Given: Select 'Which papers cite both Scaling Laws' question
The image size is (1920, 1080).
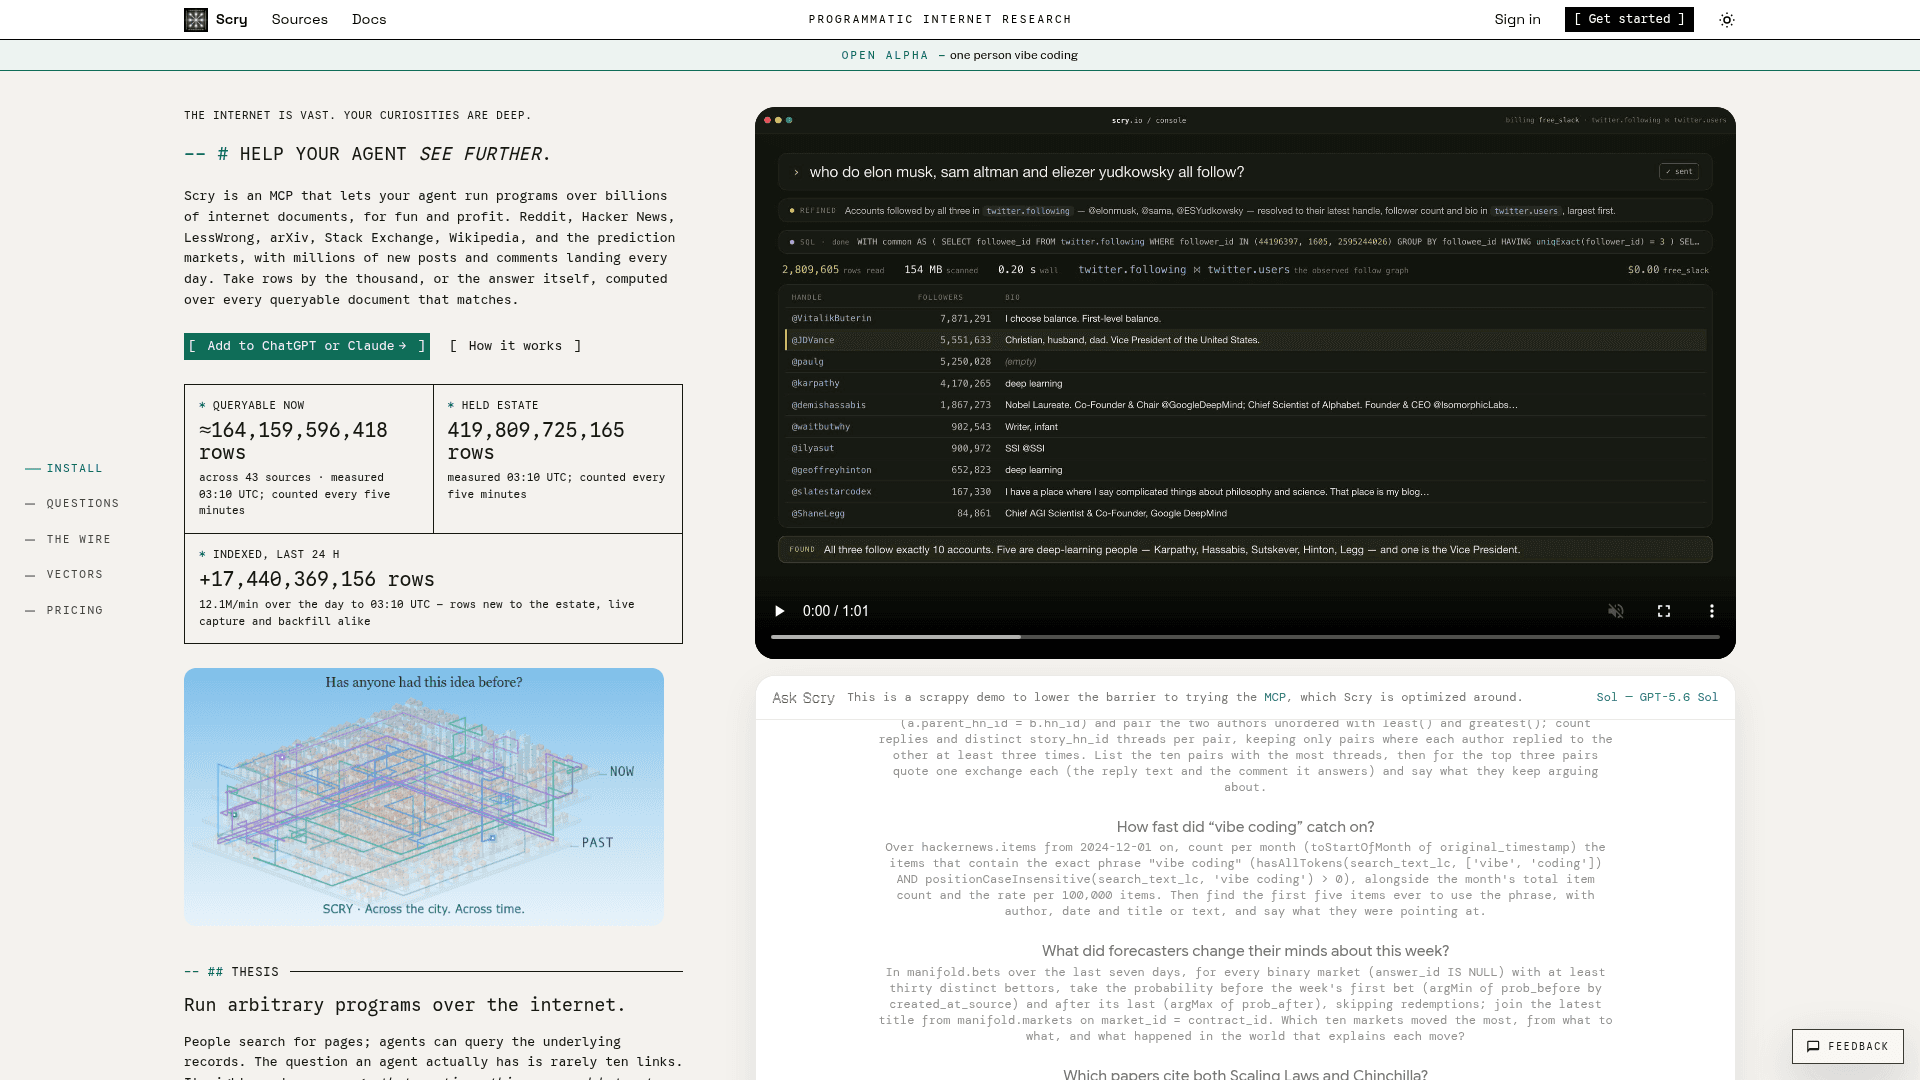Looking at the screenshot, I should [1245, 1075].
